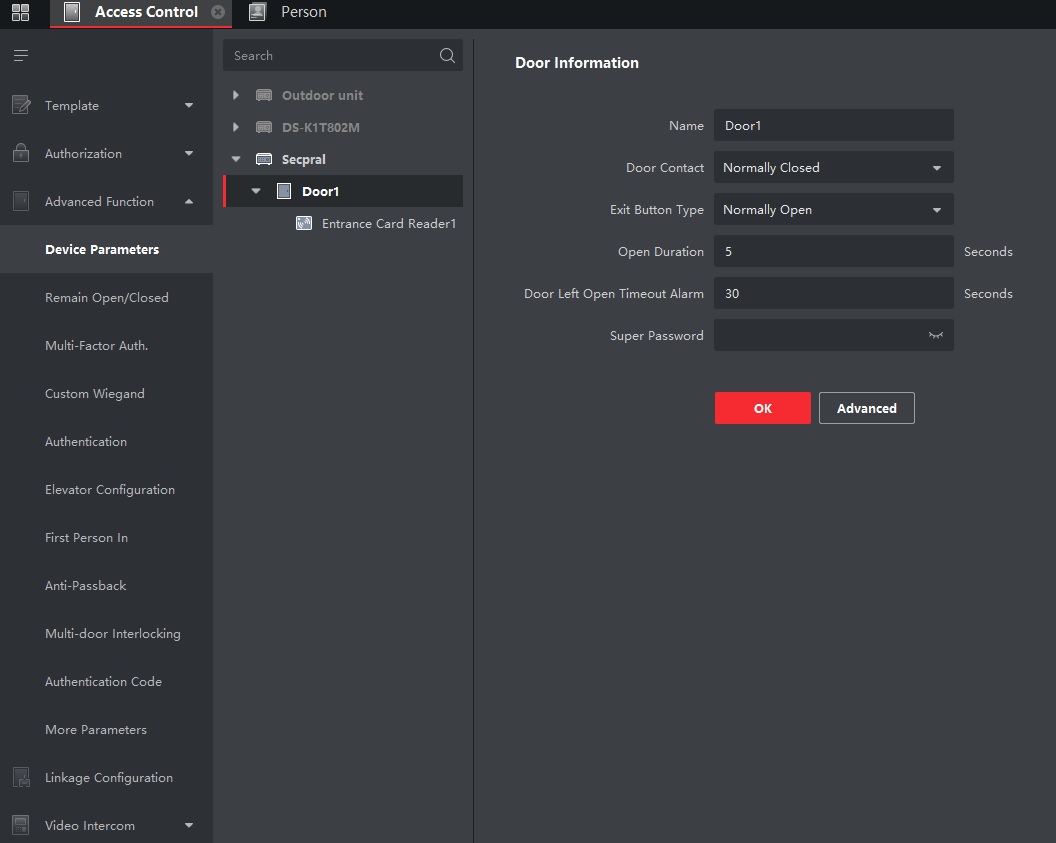Toggle Super Password visibility eye icon

click(x=936, y=336)
